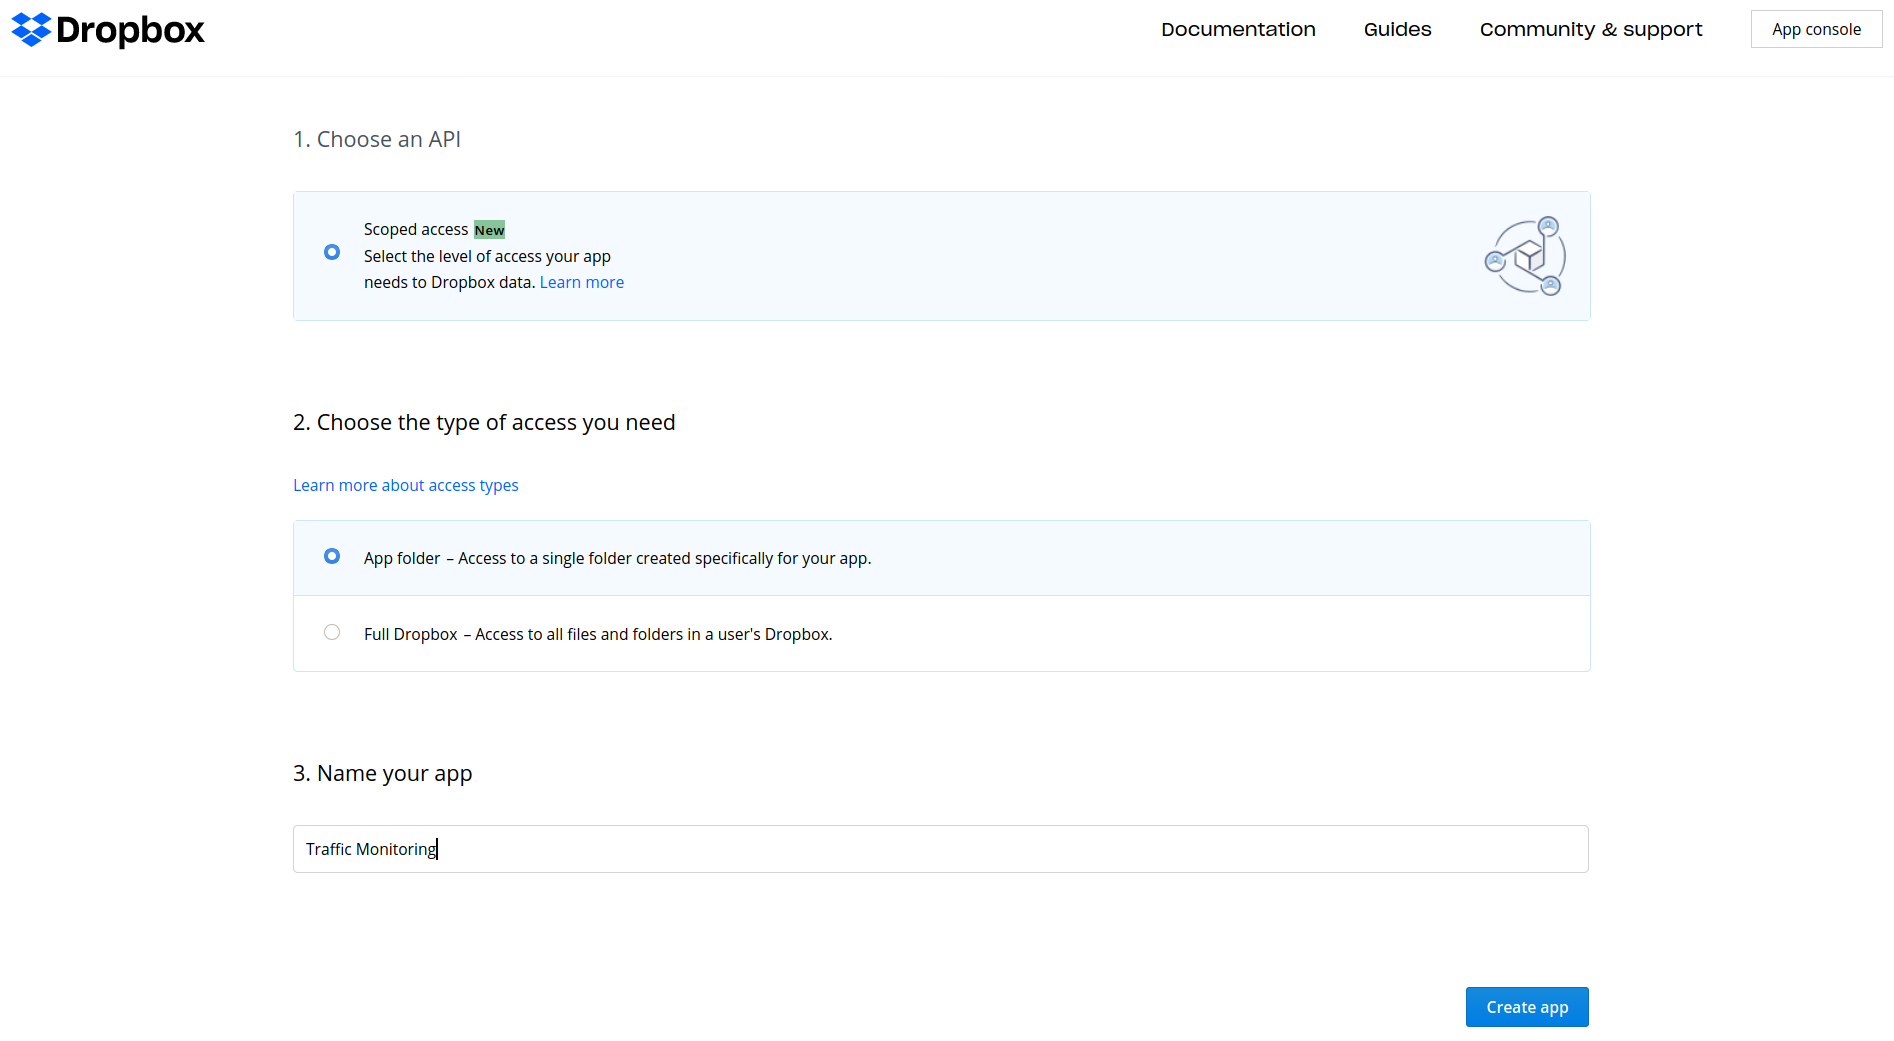Click the Dropbox logo in the header

(108, 30)
